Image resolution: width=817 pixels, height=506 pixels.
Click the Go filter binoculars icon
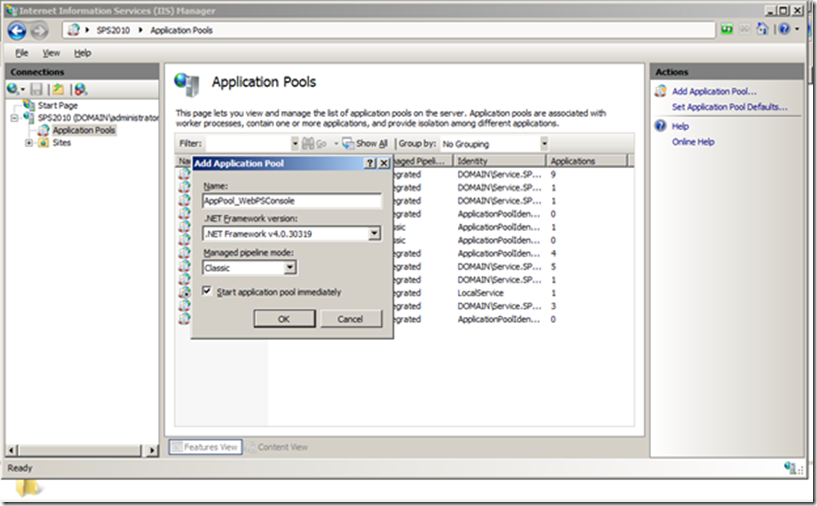[x=308, y=143]
